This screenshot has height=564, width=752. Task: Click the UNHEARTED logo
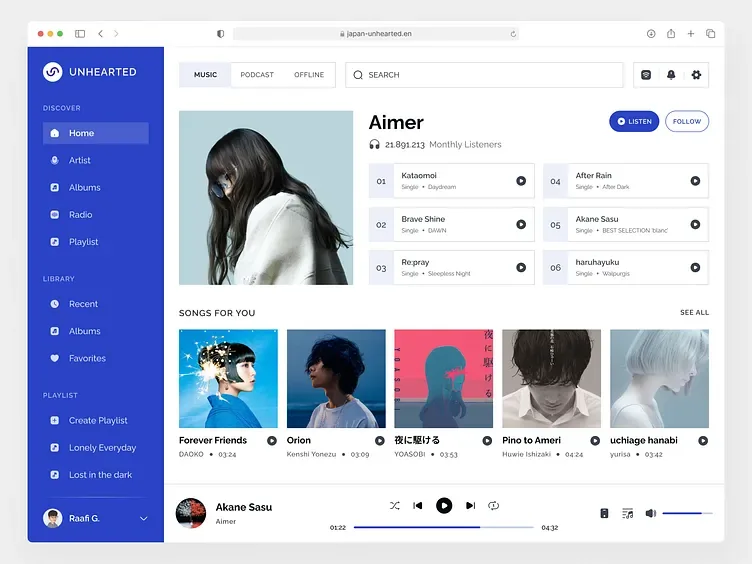click(x=90, y=72)
